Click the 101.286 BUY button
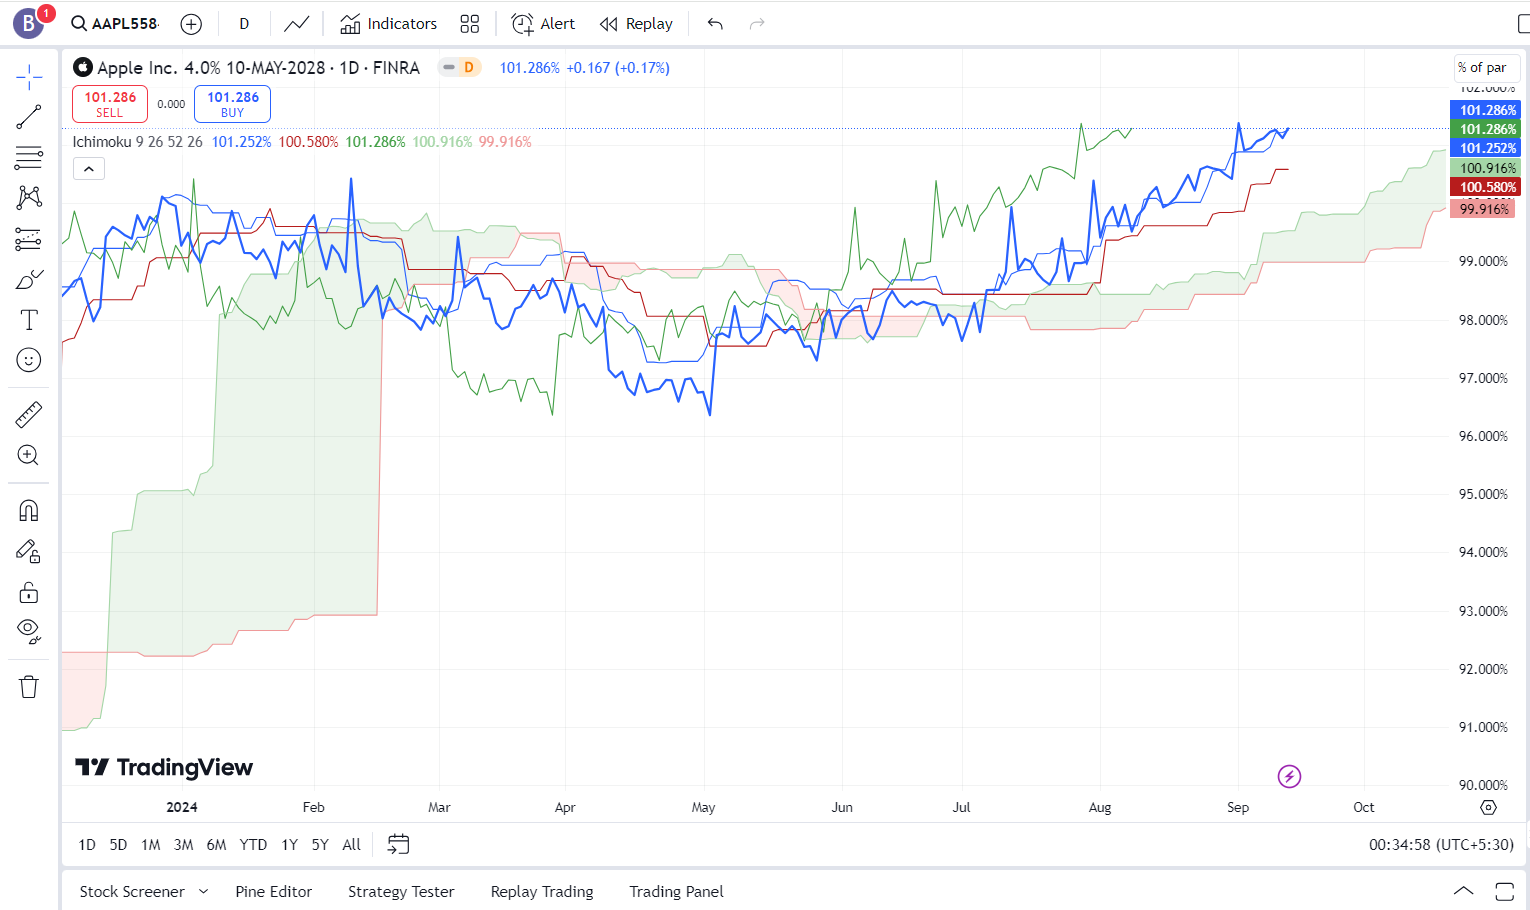 click(232, 104)
